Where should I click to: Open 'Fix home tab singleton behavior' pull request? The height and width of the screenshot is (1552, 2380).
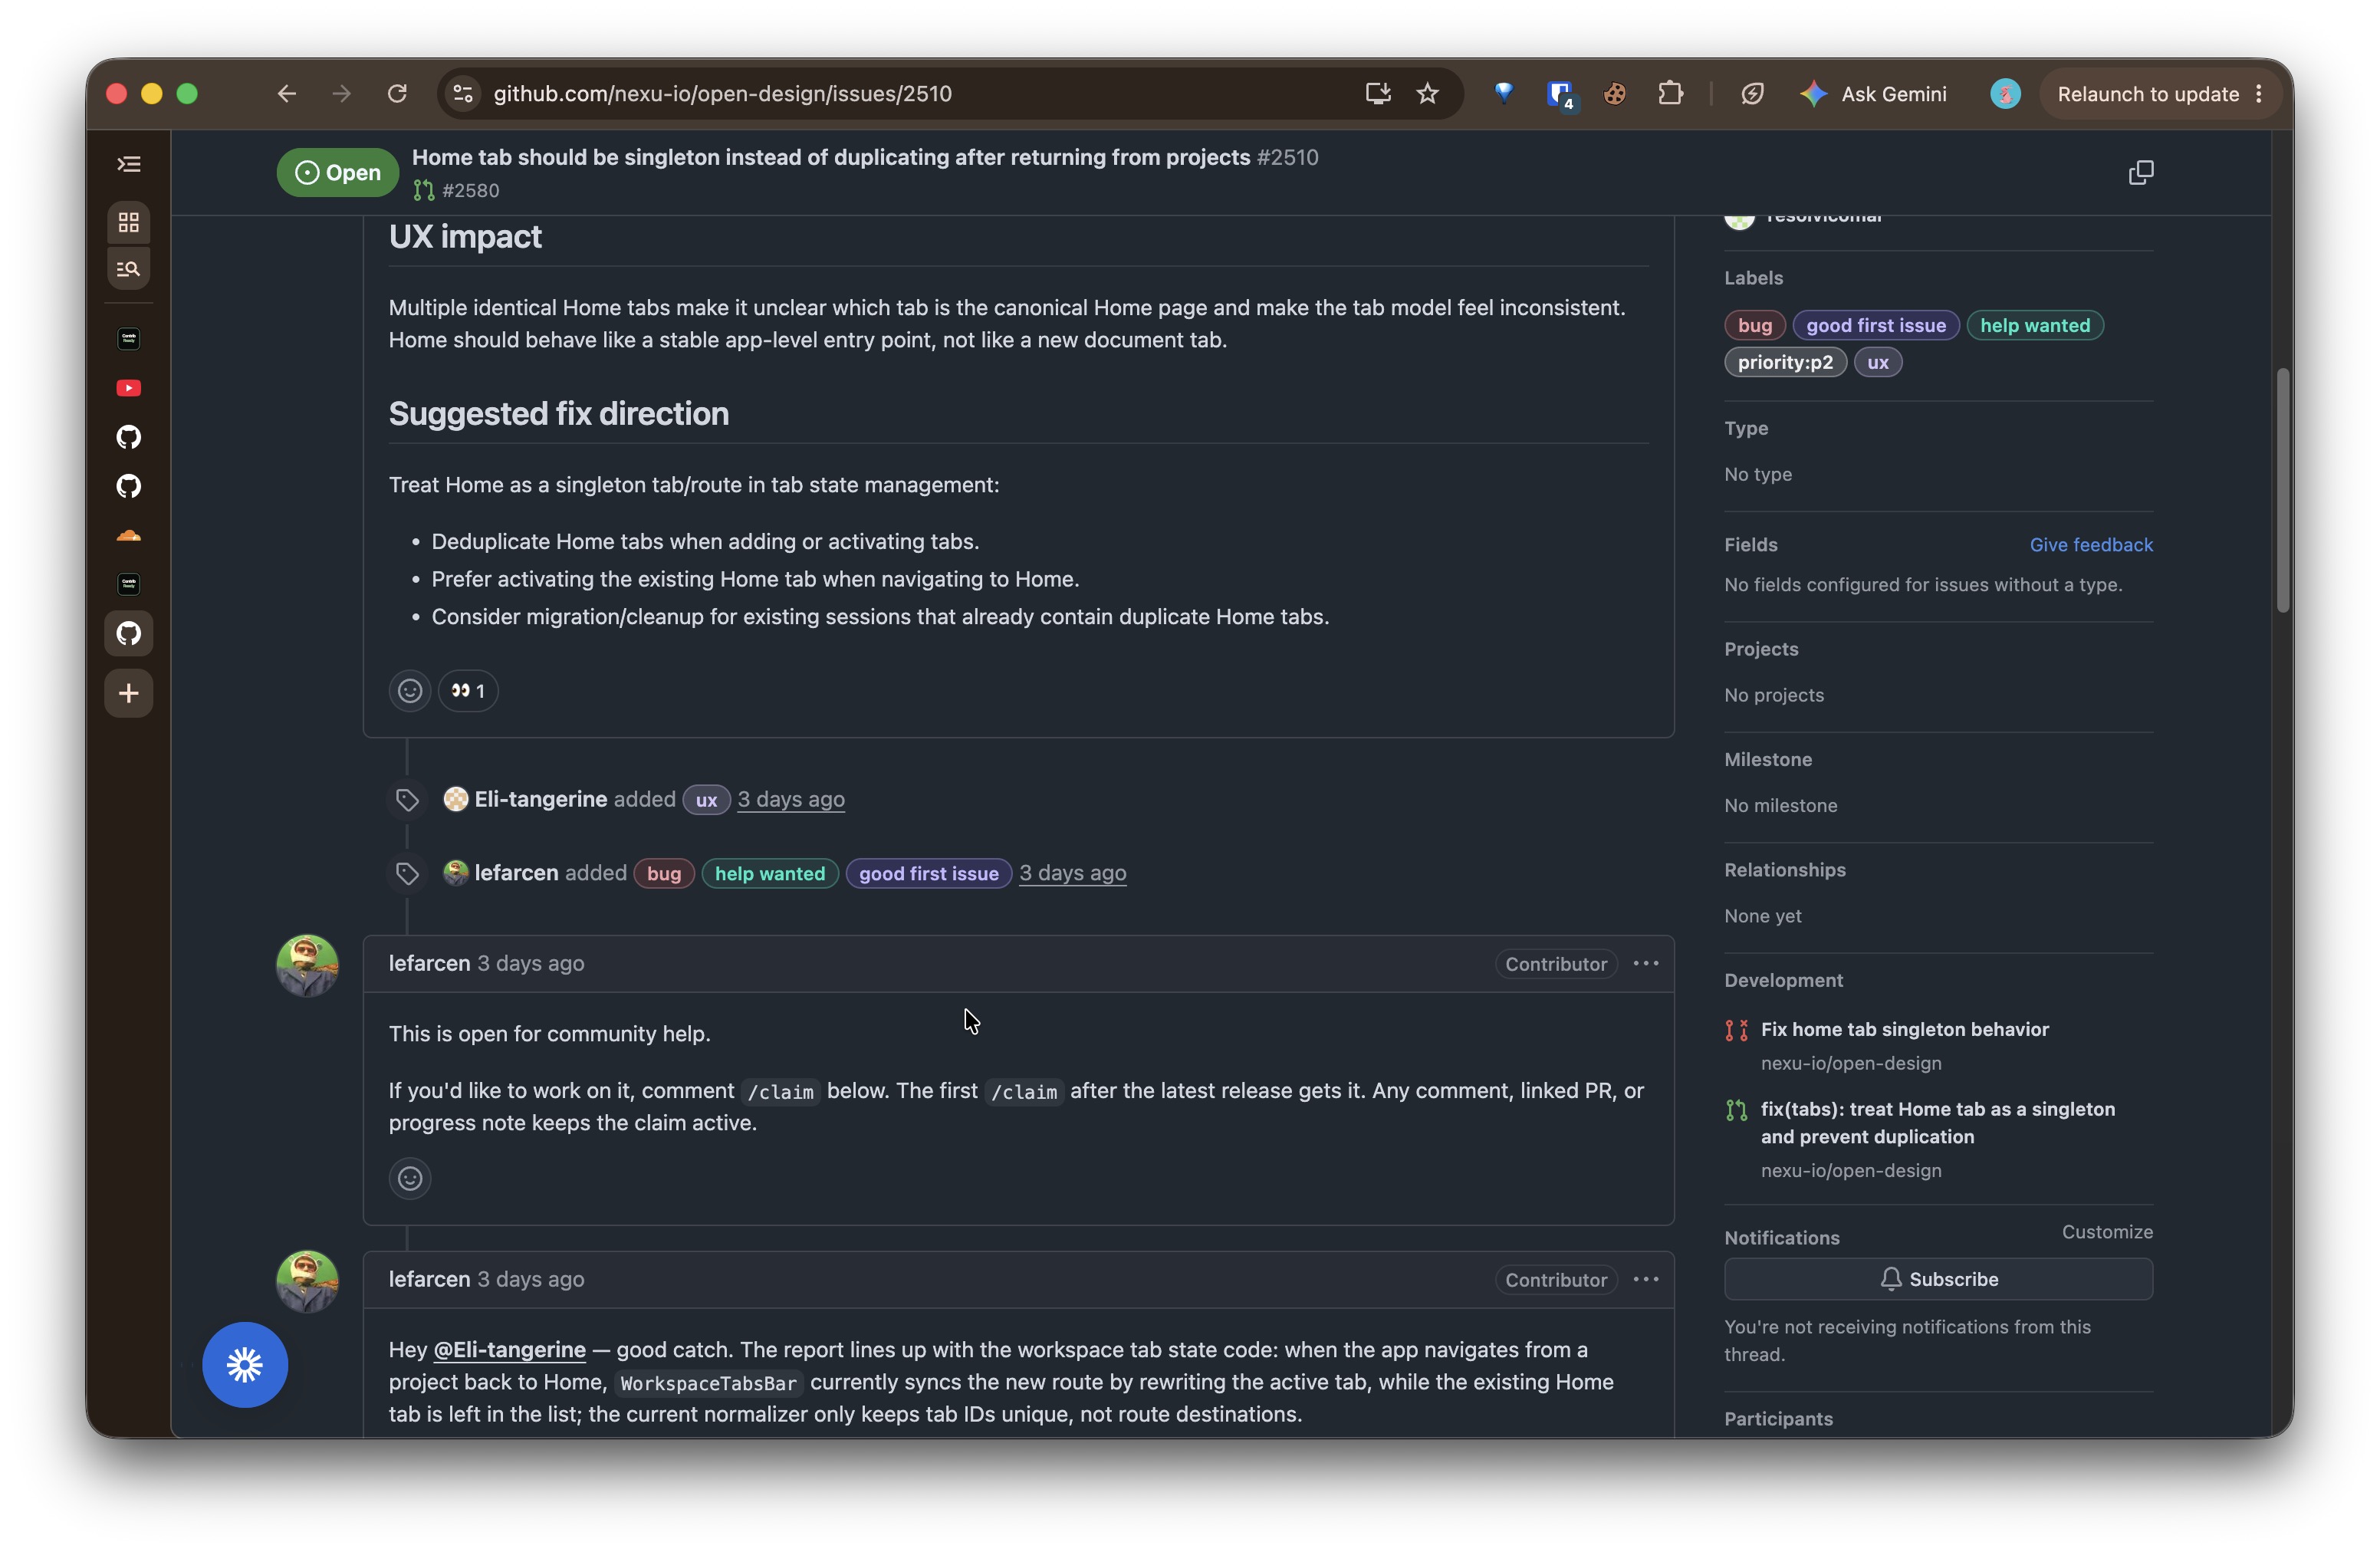click(x=1904, y=1030)
